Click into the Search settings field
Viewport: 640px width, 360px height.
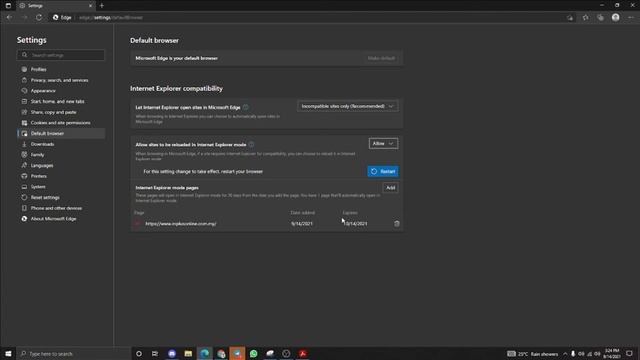[x=60, y=55]
